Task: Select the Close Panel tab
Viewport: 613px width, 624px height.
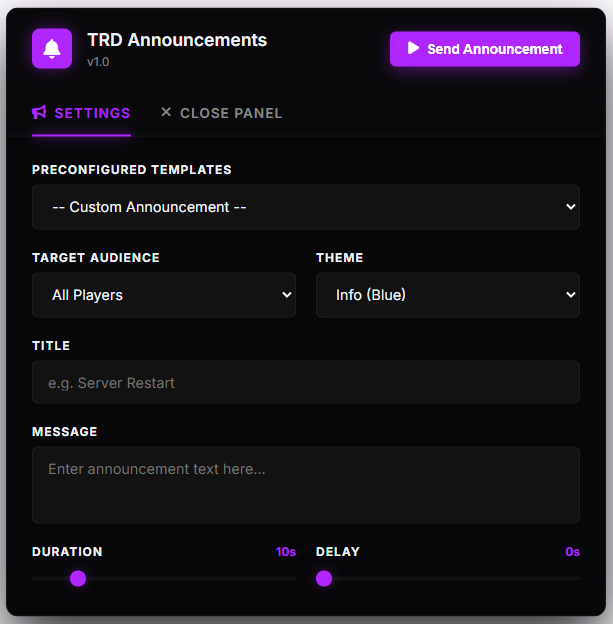Action: click(221, 113)
